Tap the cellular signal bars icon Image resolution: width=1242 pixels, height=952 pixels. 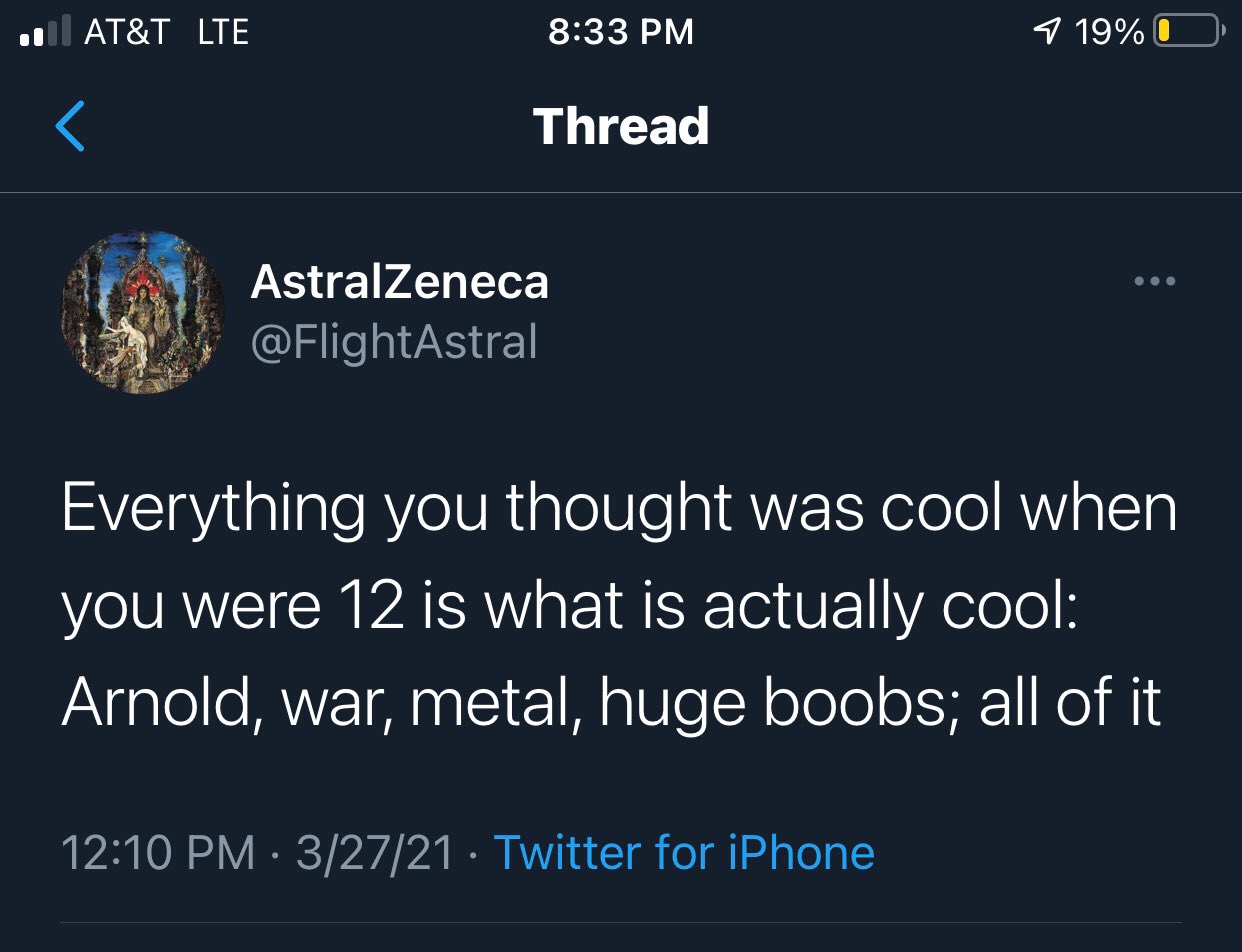click(x=46, y=33)
